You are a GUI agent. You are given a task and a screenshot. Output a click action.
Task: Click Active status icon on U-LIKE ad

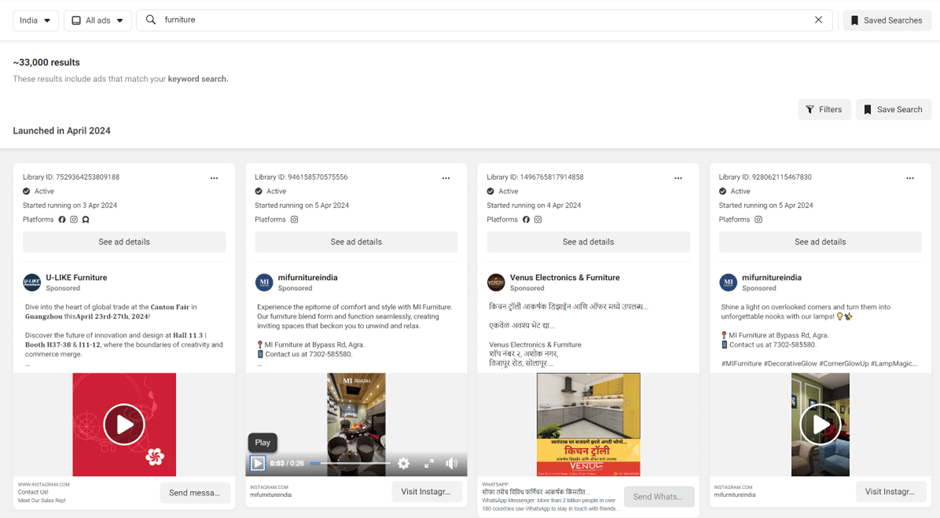pos(26,191)
